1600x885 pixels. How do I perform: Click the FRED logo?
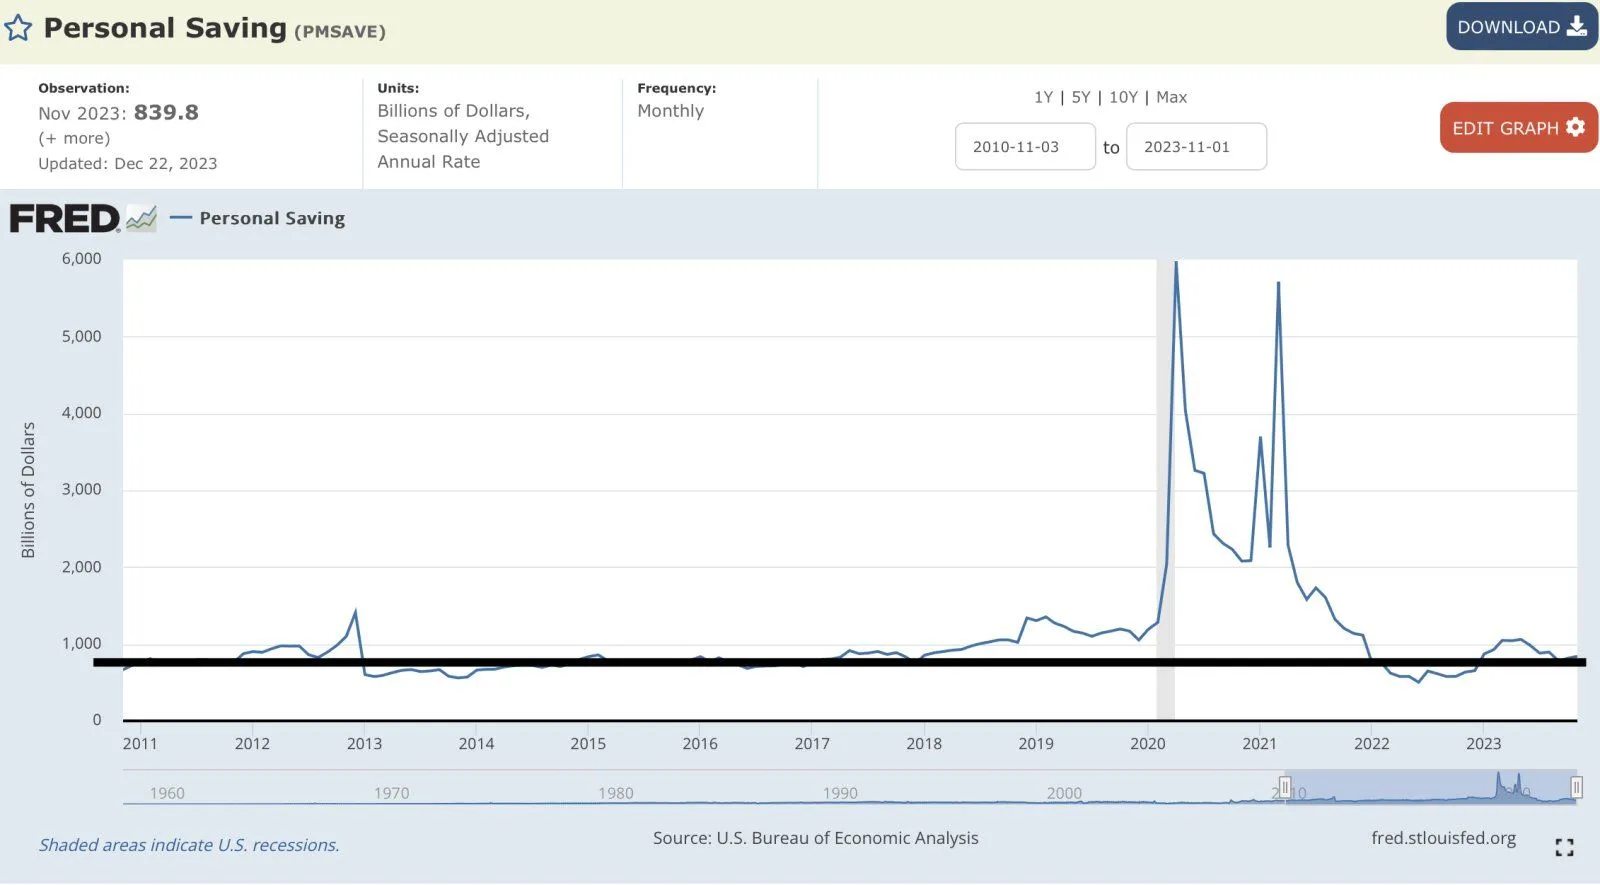click(65, 218)
